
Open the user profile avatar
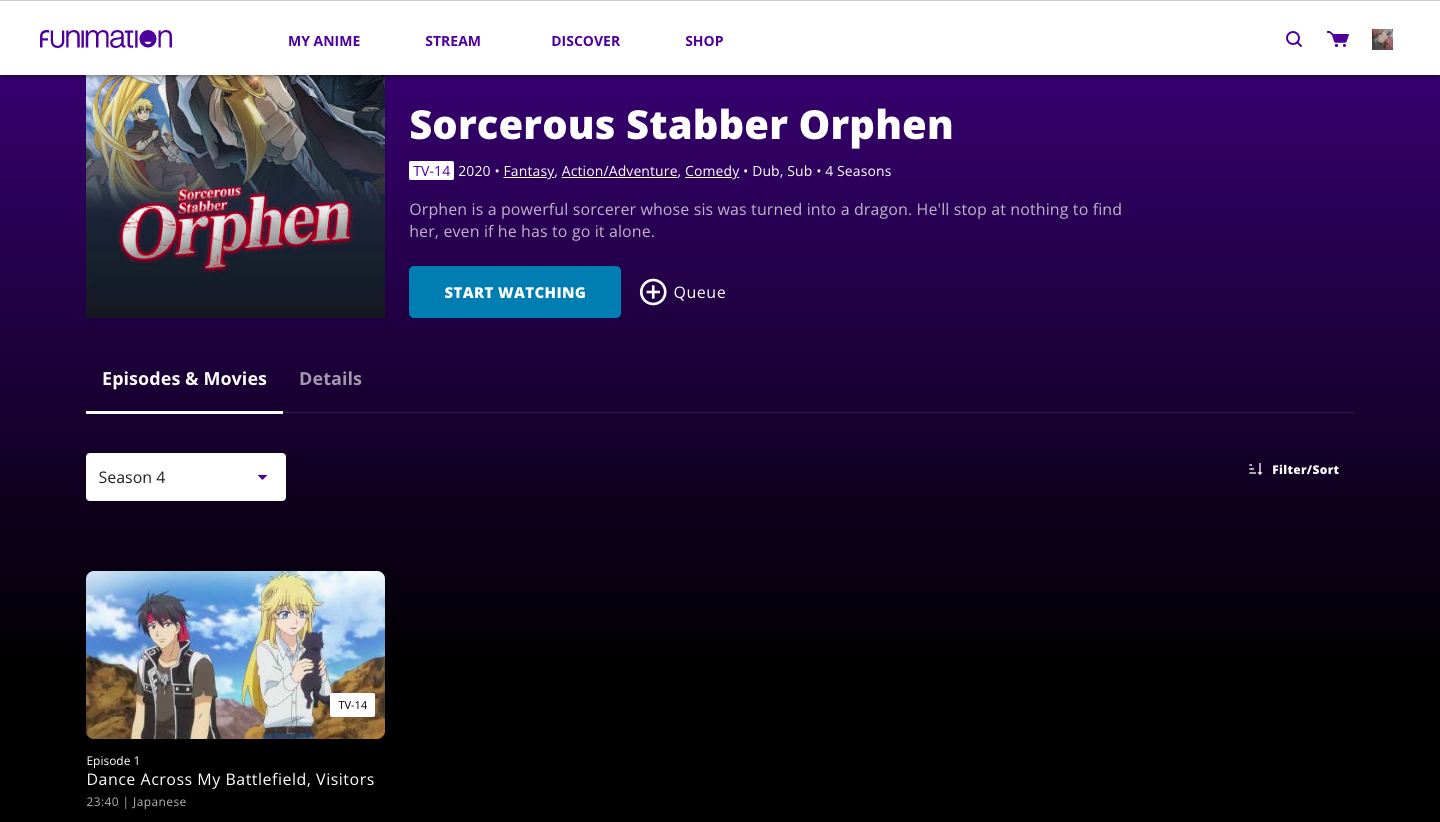coord(1382,40)
